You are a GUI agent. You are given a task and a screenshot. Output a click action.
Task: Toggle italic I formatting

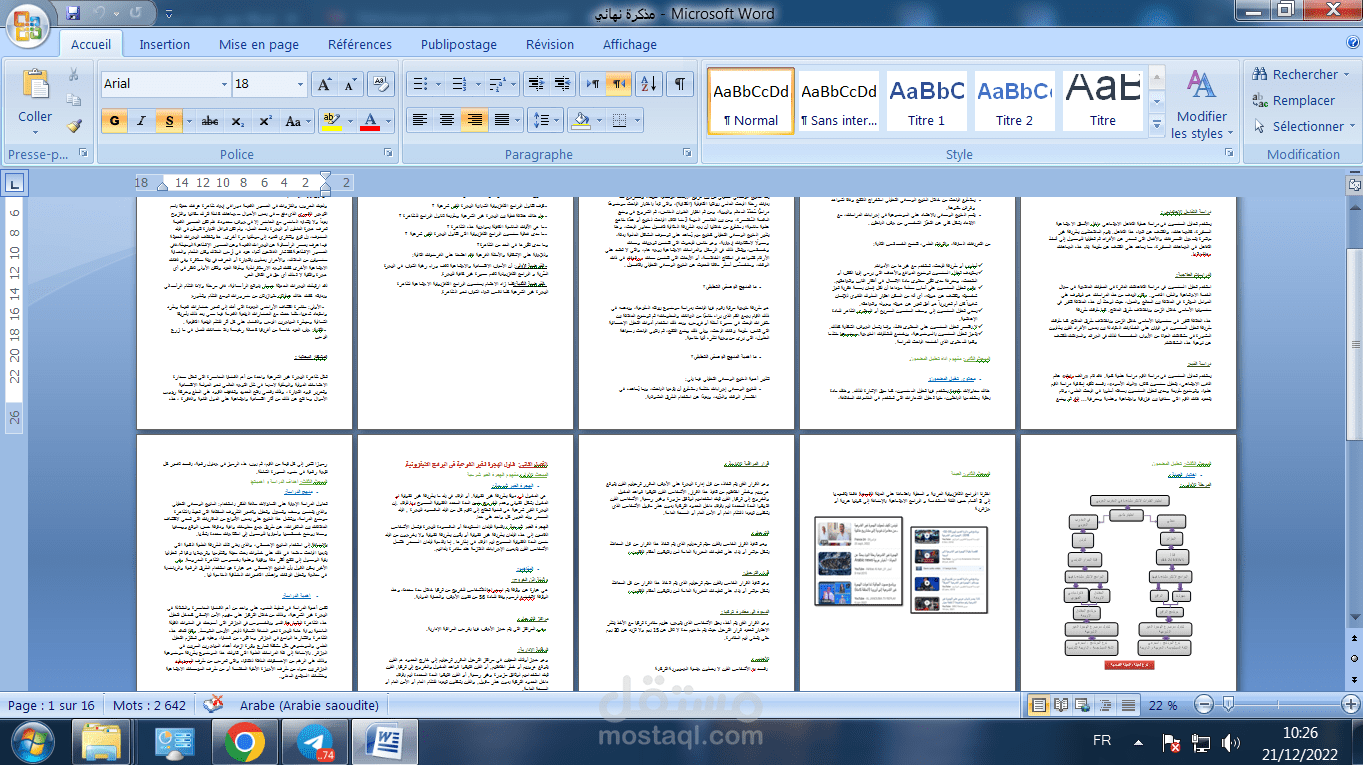141,121
